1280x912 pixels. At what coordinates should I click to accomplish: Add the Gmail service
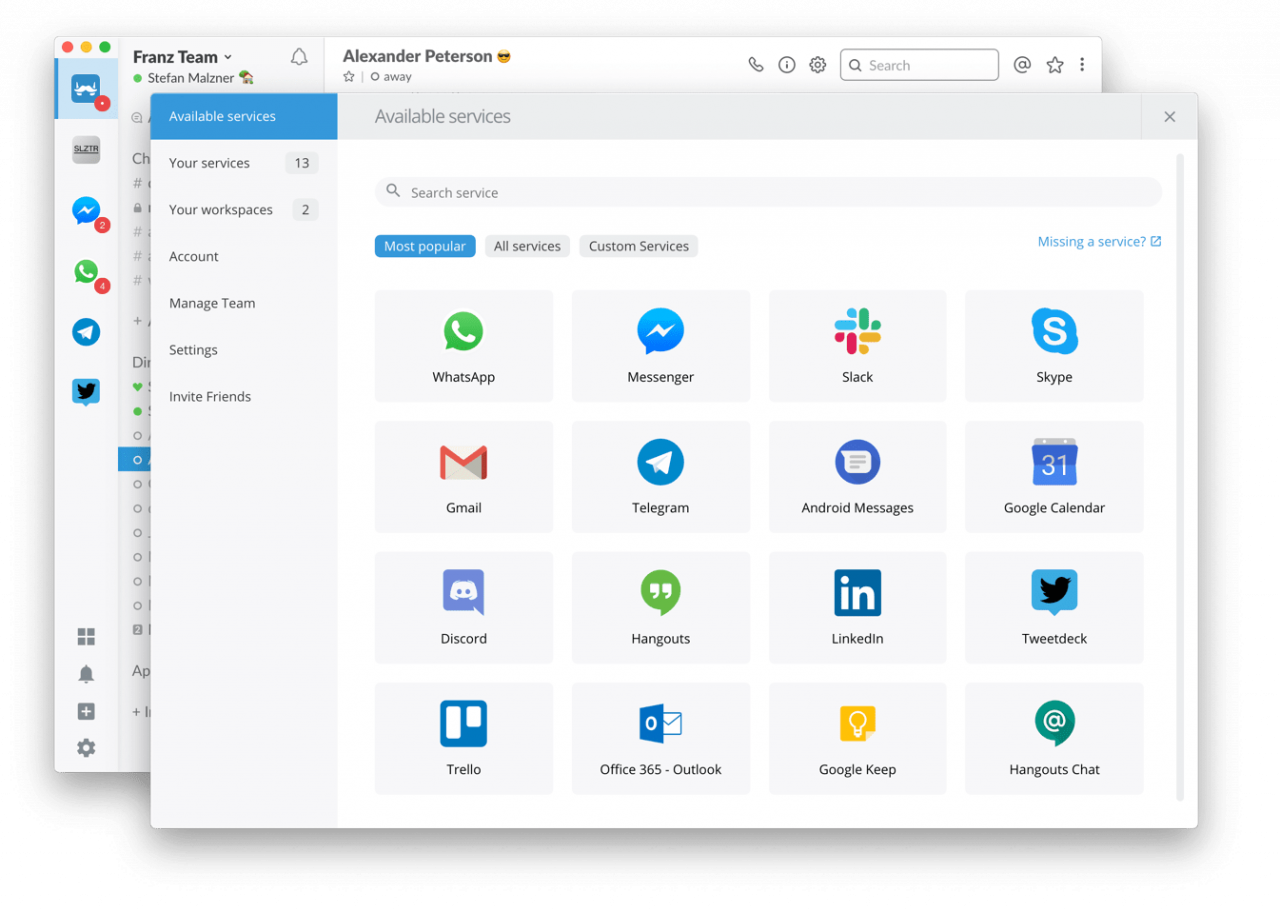click(x=463, y=477)
